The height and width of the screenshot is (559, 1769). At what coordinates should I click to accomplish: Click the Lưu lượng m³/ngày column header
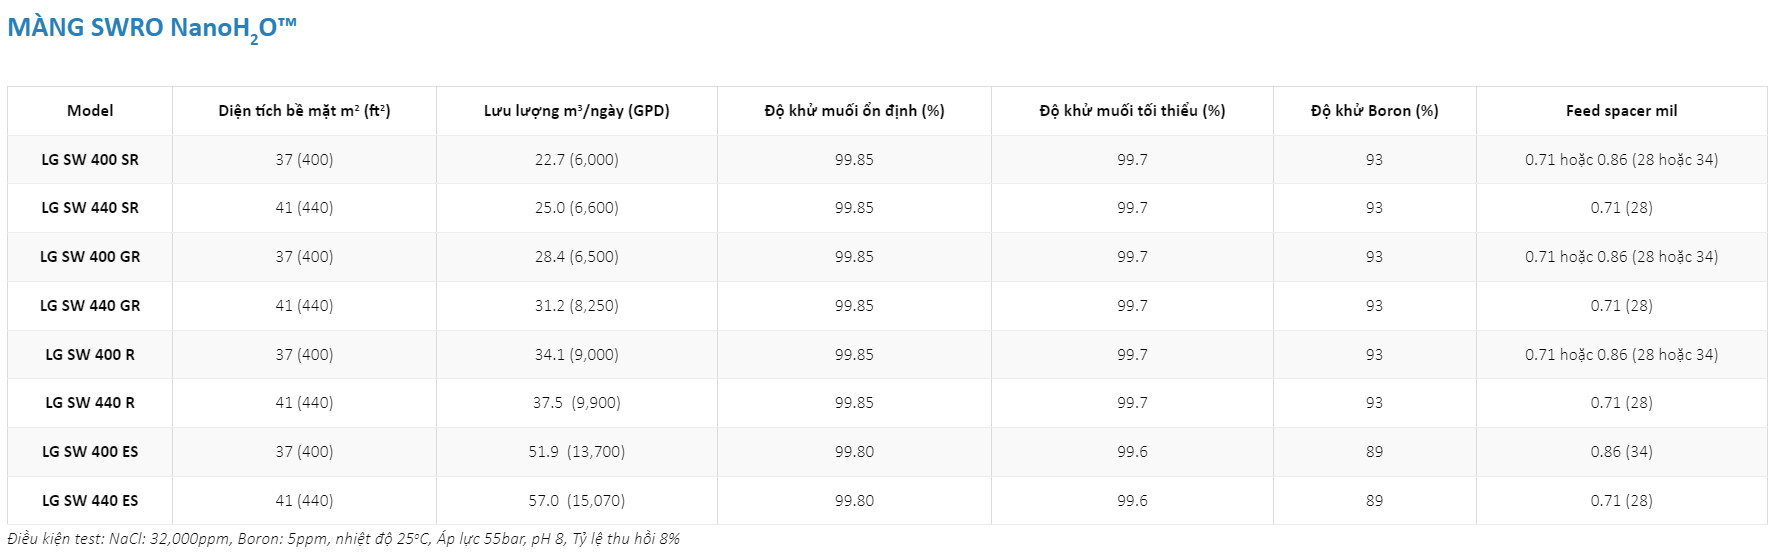(576, 111)
